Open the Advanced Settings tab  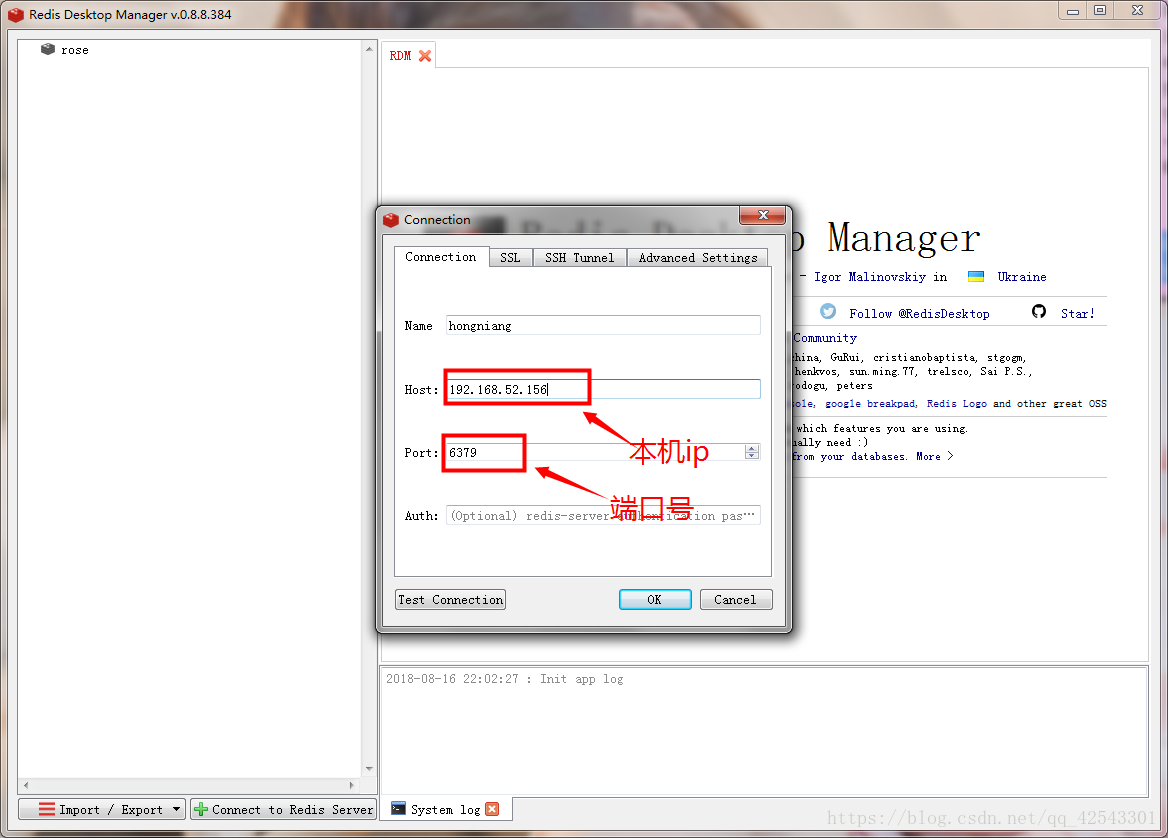pos(698,258)
